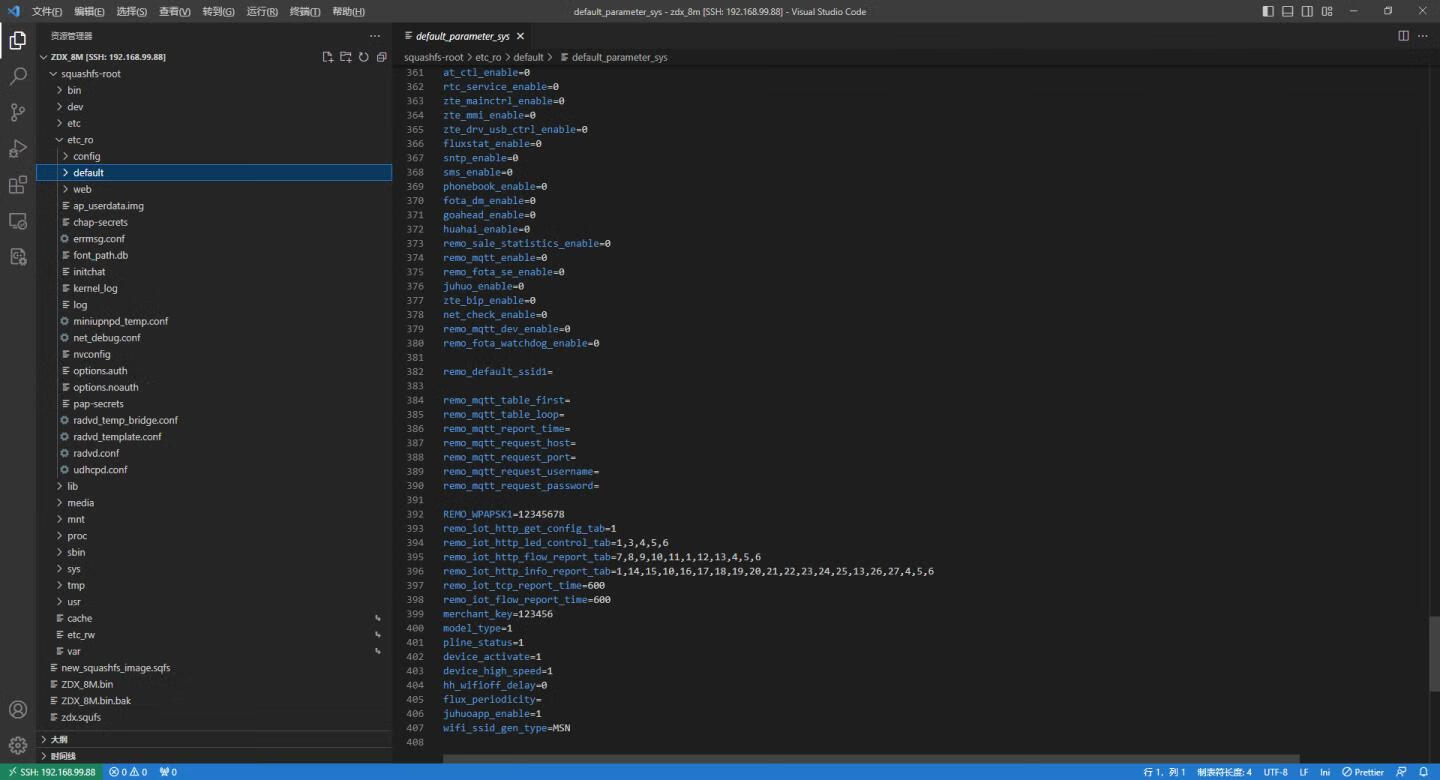Screen dimensions: 1440x780
Task: Open the Explorer view in activity bar
Action: [17, 40]
